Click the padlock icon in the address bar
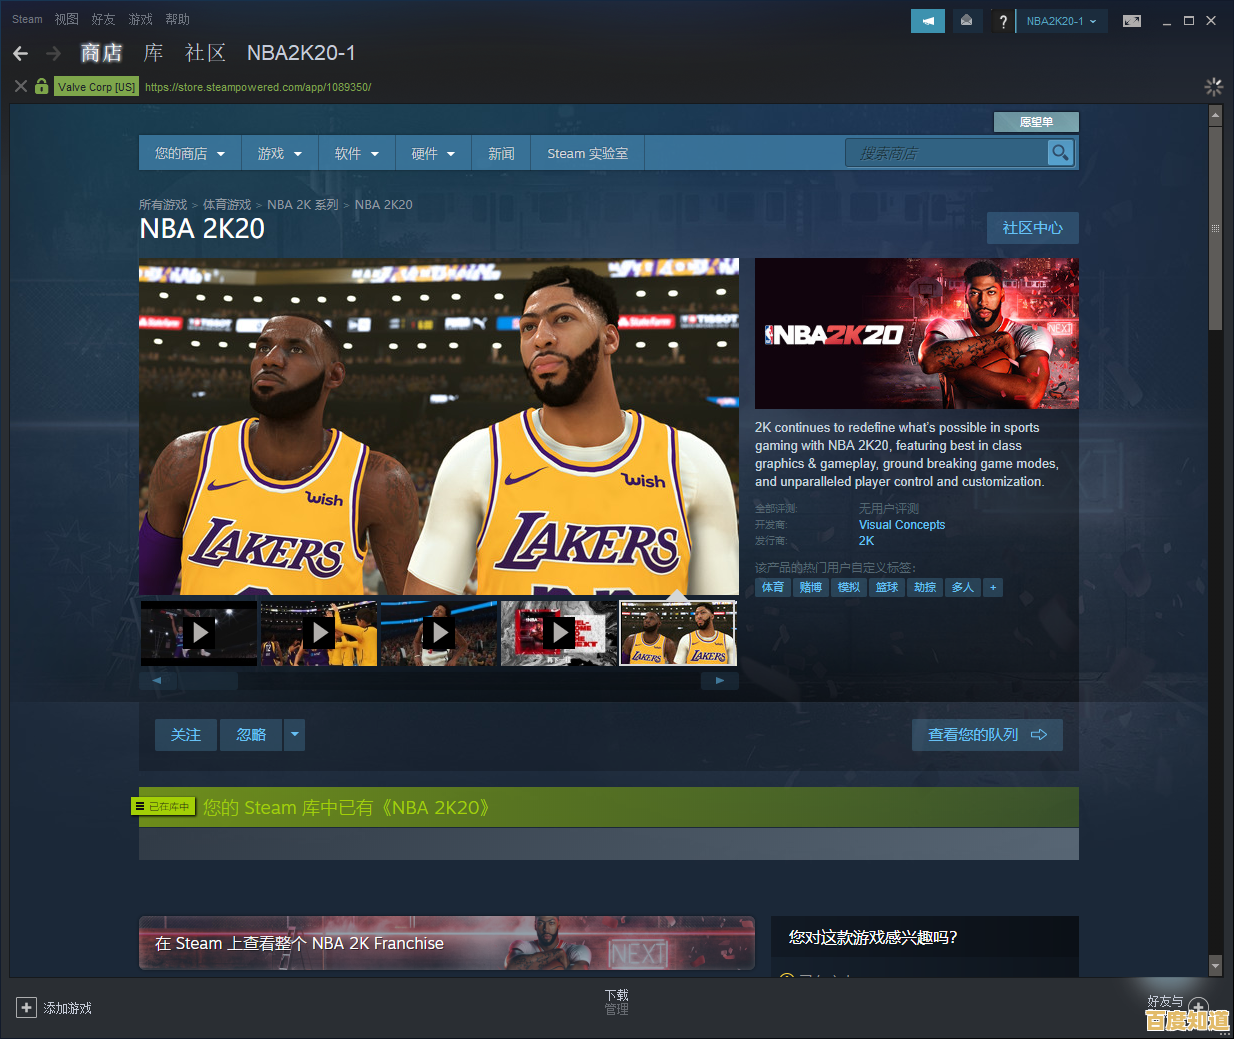This screenshot has height=1039, width=1234. tap(41, 86)
